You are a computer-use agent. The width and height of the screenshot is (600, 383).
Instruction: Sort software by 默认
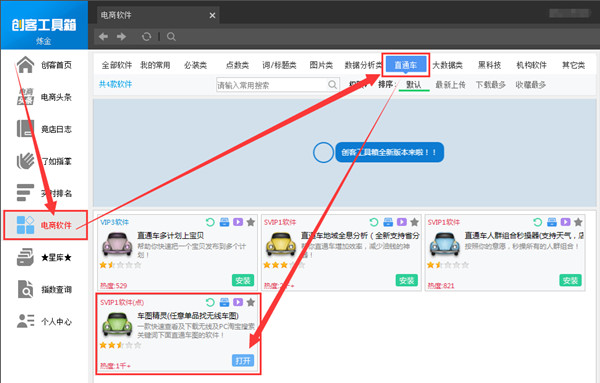pos(414,85)
